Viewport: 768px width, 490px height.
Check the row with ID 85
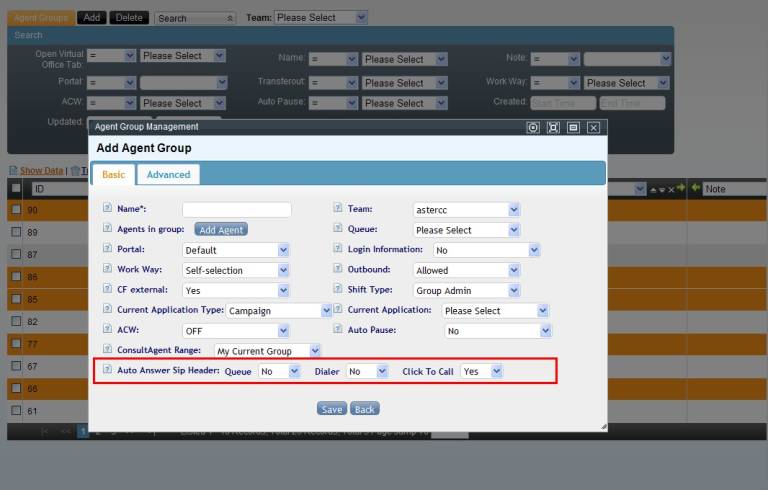coord(16,298)
